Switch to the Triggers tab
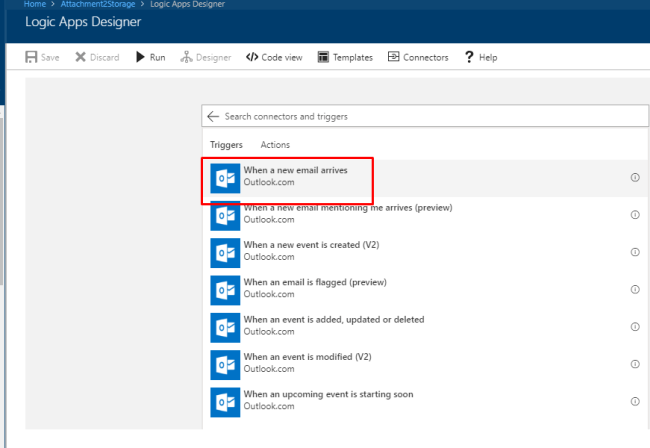The width and height of the screenshot is (650, 448). tap(226, 145)
